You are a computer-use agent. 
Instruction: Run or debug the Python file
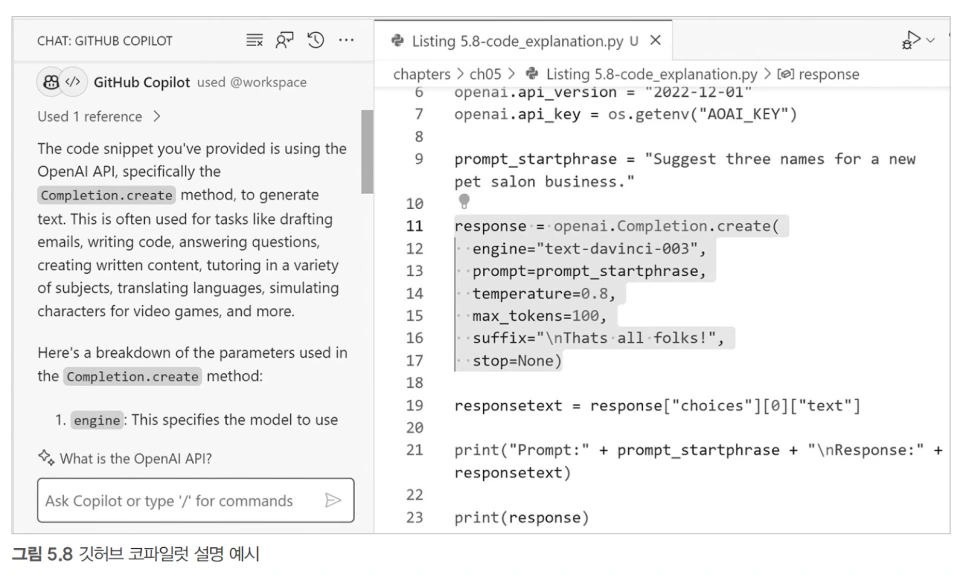[x=911, y=40]
